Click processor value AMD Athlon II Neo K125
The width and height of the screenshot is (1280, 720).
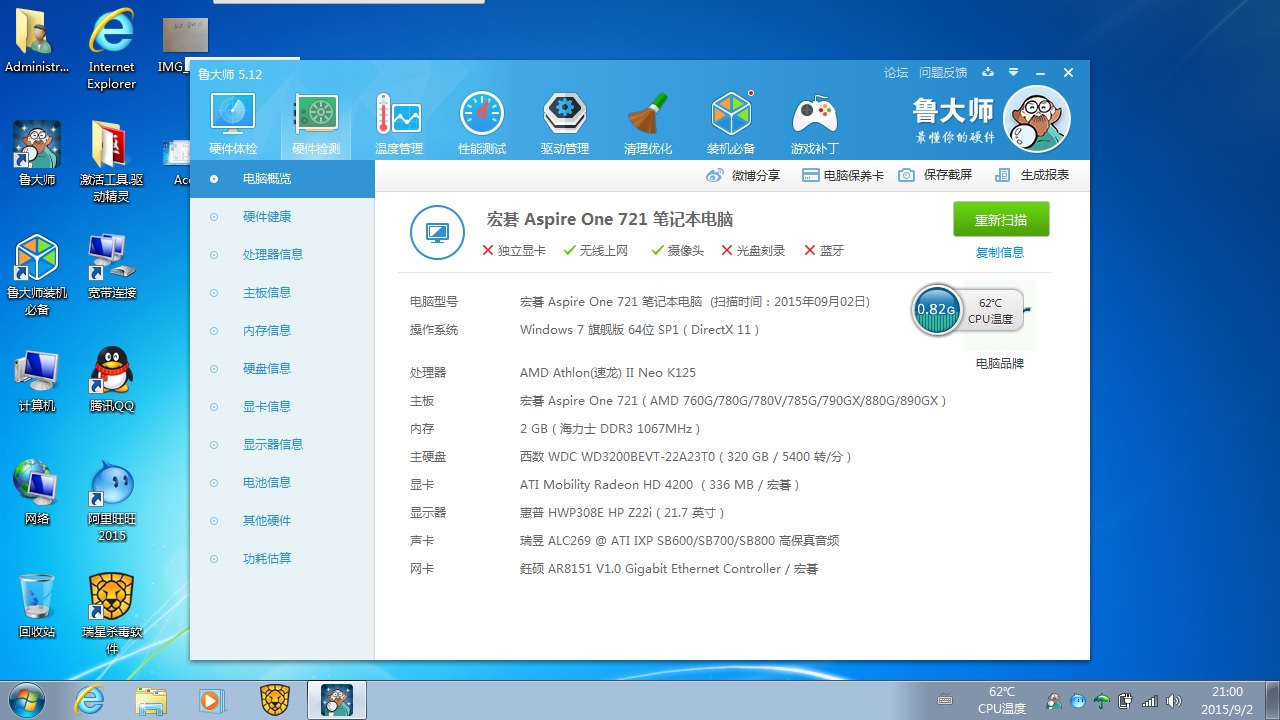(608, 373)
